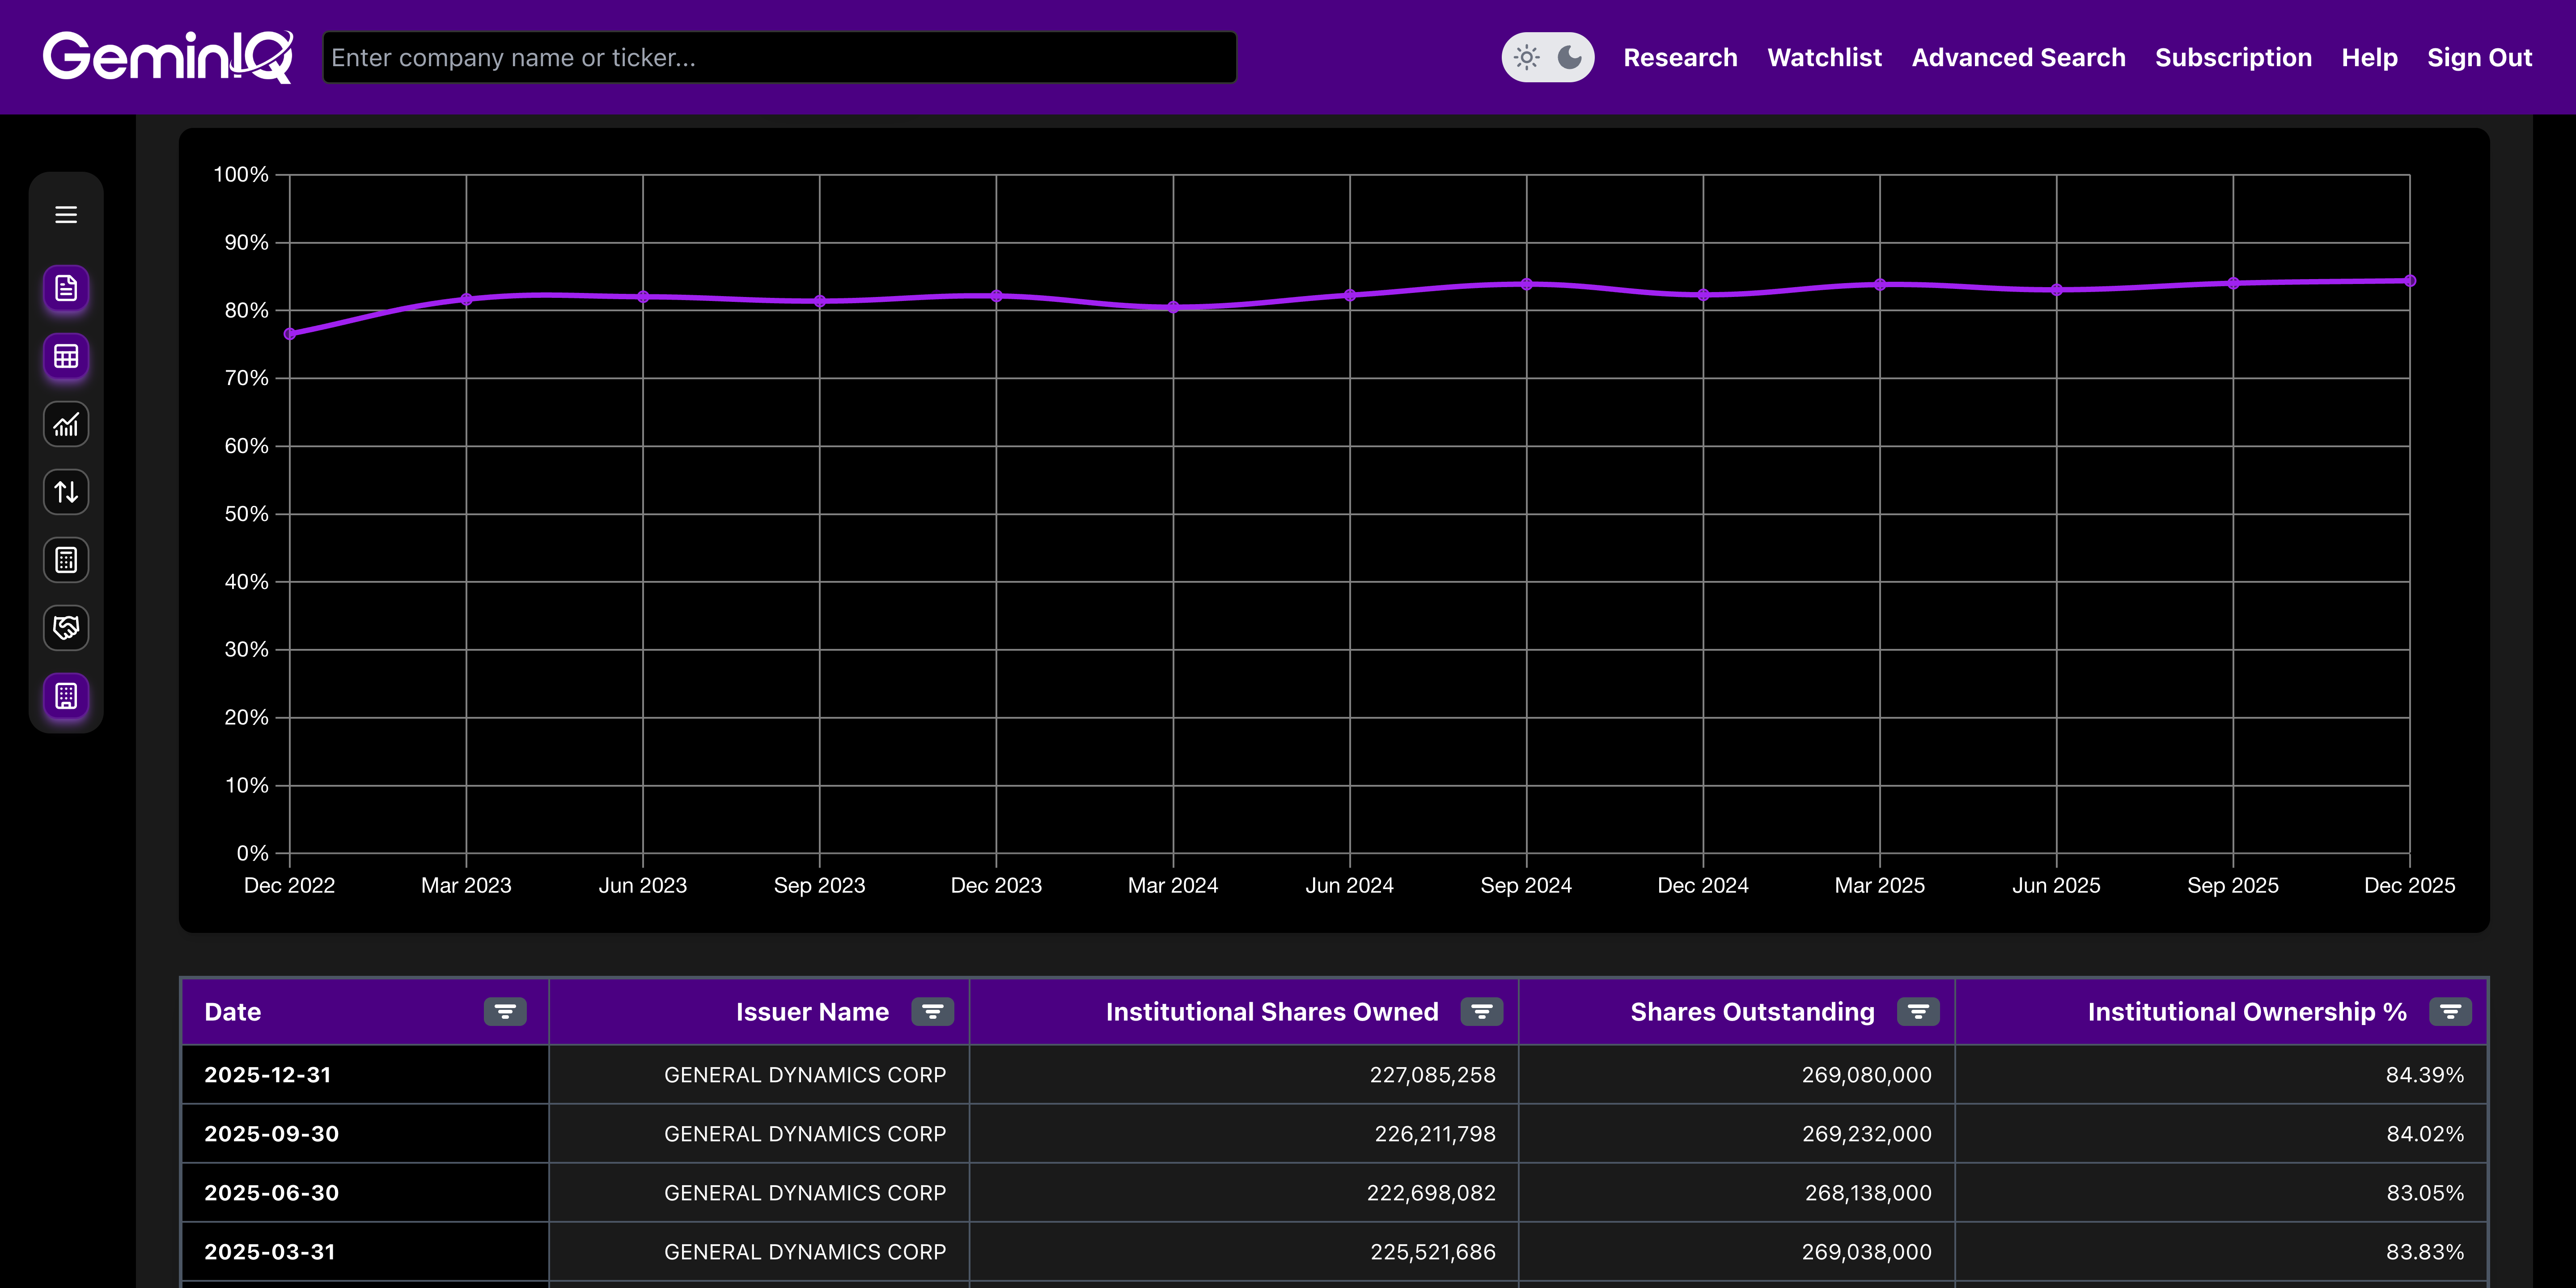Click the up-down arrows sidebar icon
Viewport: 2576px width, 1288px height.
[x=66, y=492]
